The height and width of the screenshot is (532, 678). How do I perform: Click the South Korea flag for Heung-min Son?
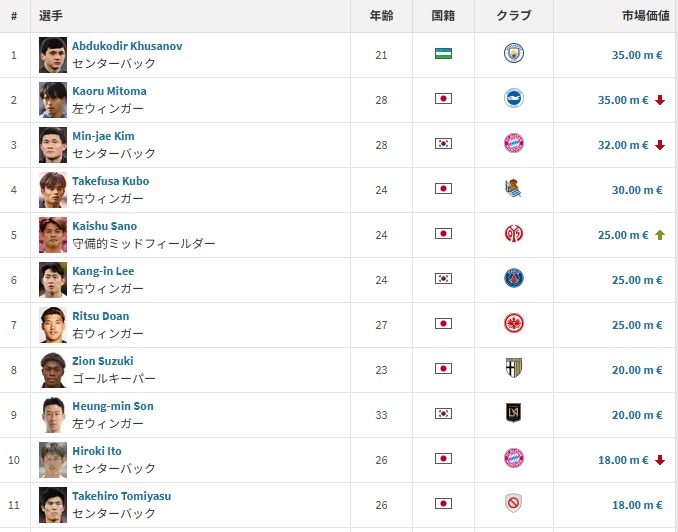pos(443,414)
